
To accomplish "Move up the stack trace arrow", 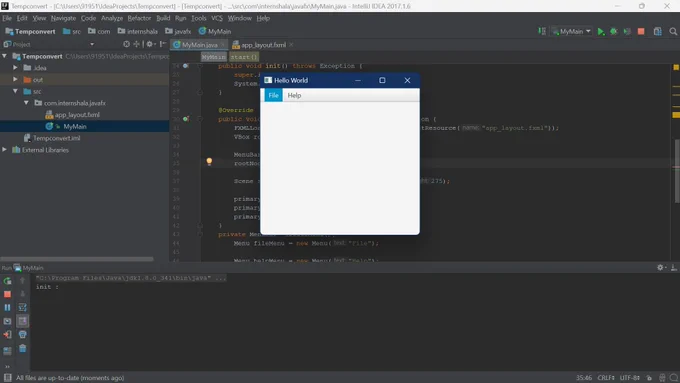I will pos(23,281).
